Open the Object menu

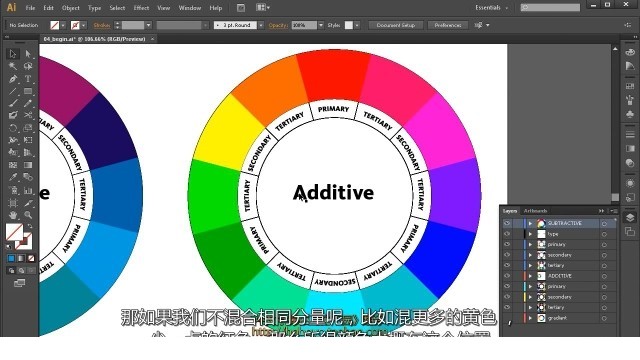click(x=71, y=8)
